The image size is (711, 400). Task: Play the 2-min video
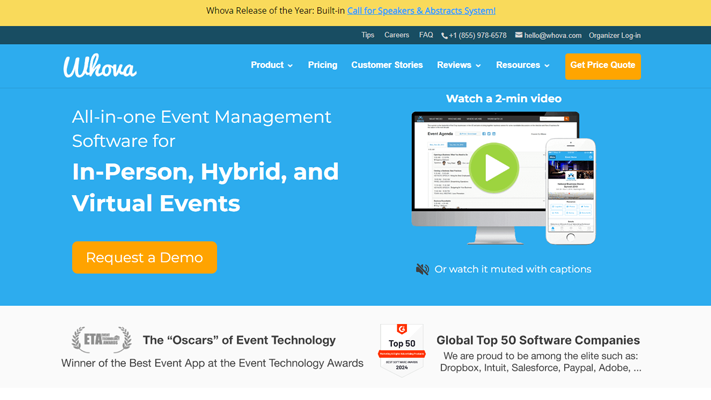(494, 168)
